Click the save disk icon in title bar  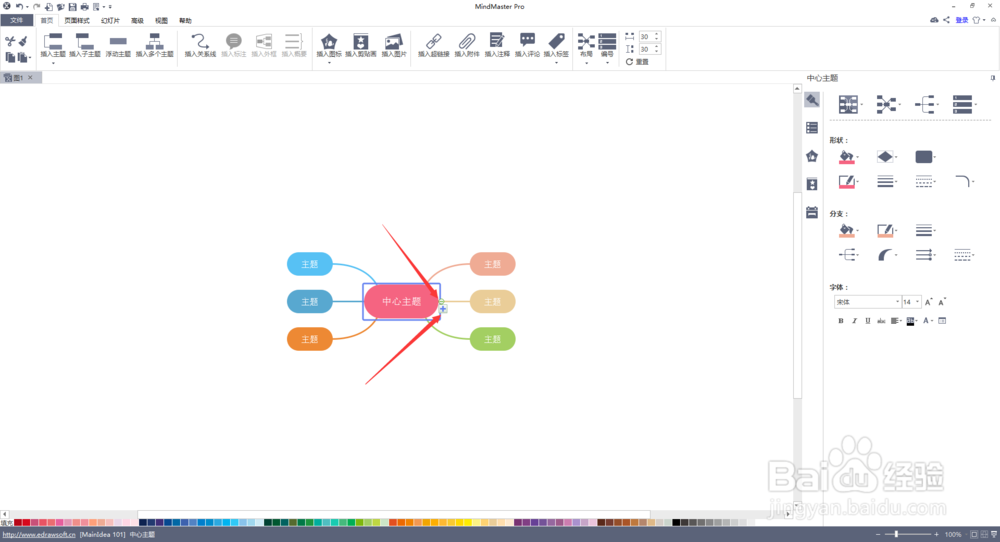[x=72, y=6]
